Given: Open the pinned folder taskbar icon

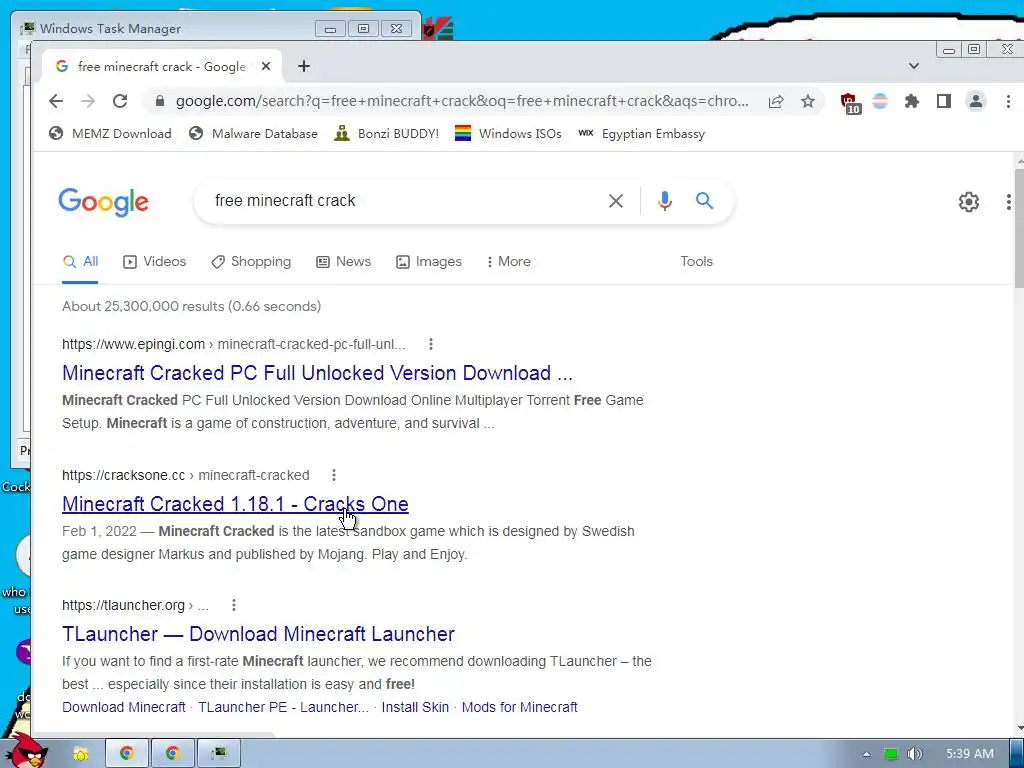Looking at the screenshot, I should [x=80, y=754].
